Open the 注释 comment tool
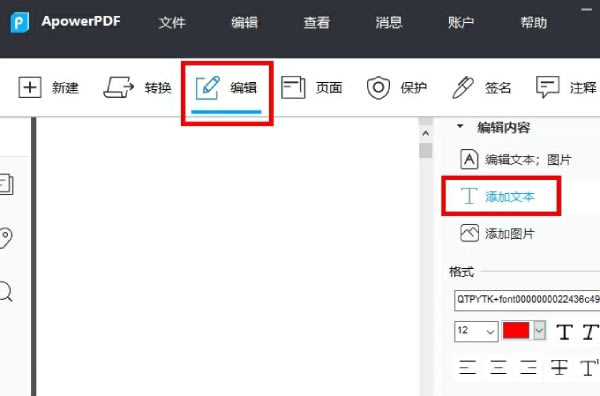 [566, 88]
